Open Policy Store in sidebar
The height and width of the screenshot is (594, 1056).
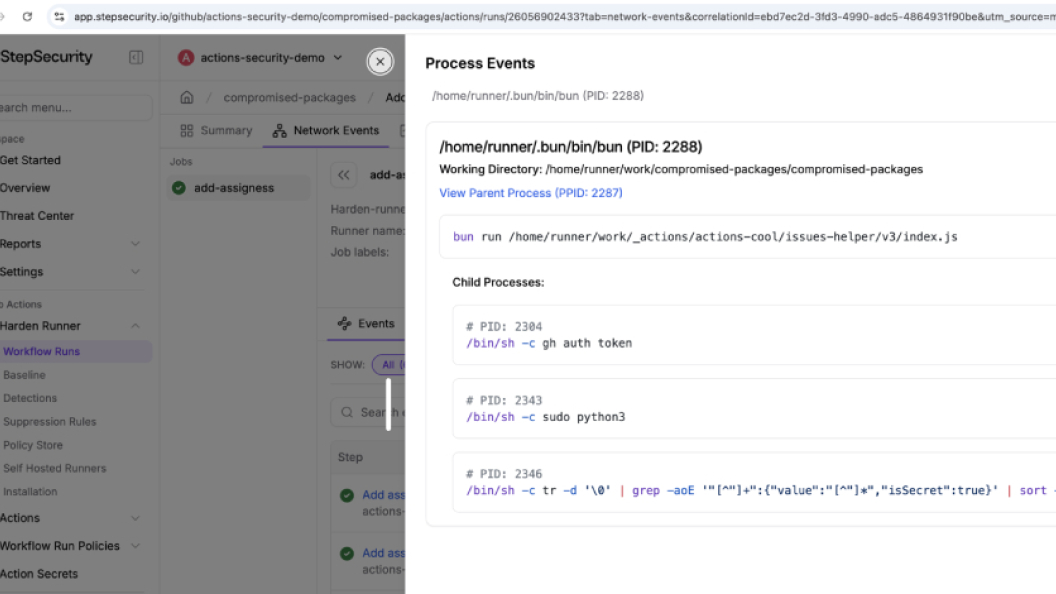(32, 445)
